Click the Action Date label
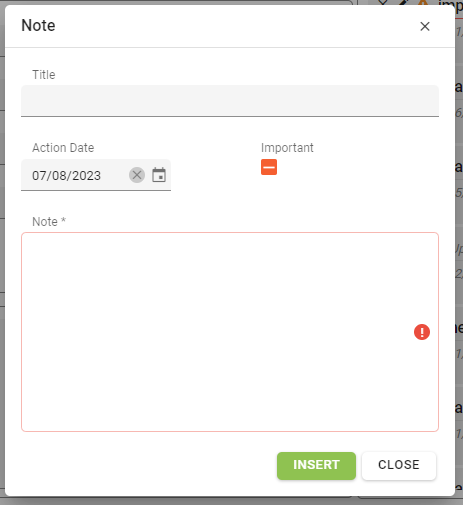 pyautogui.click(x=63, y=148)
